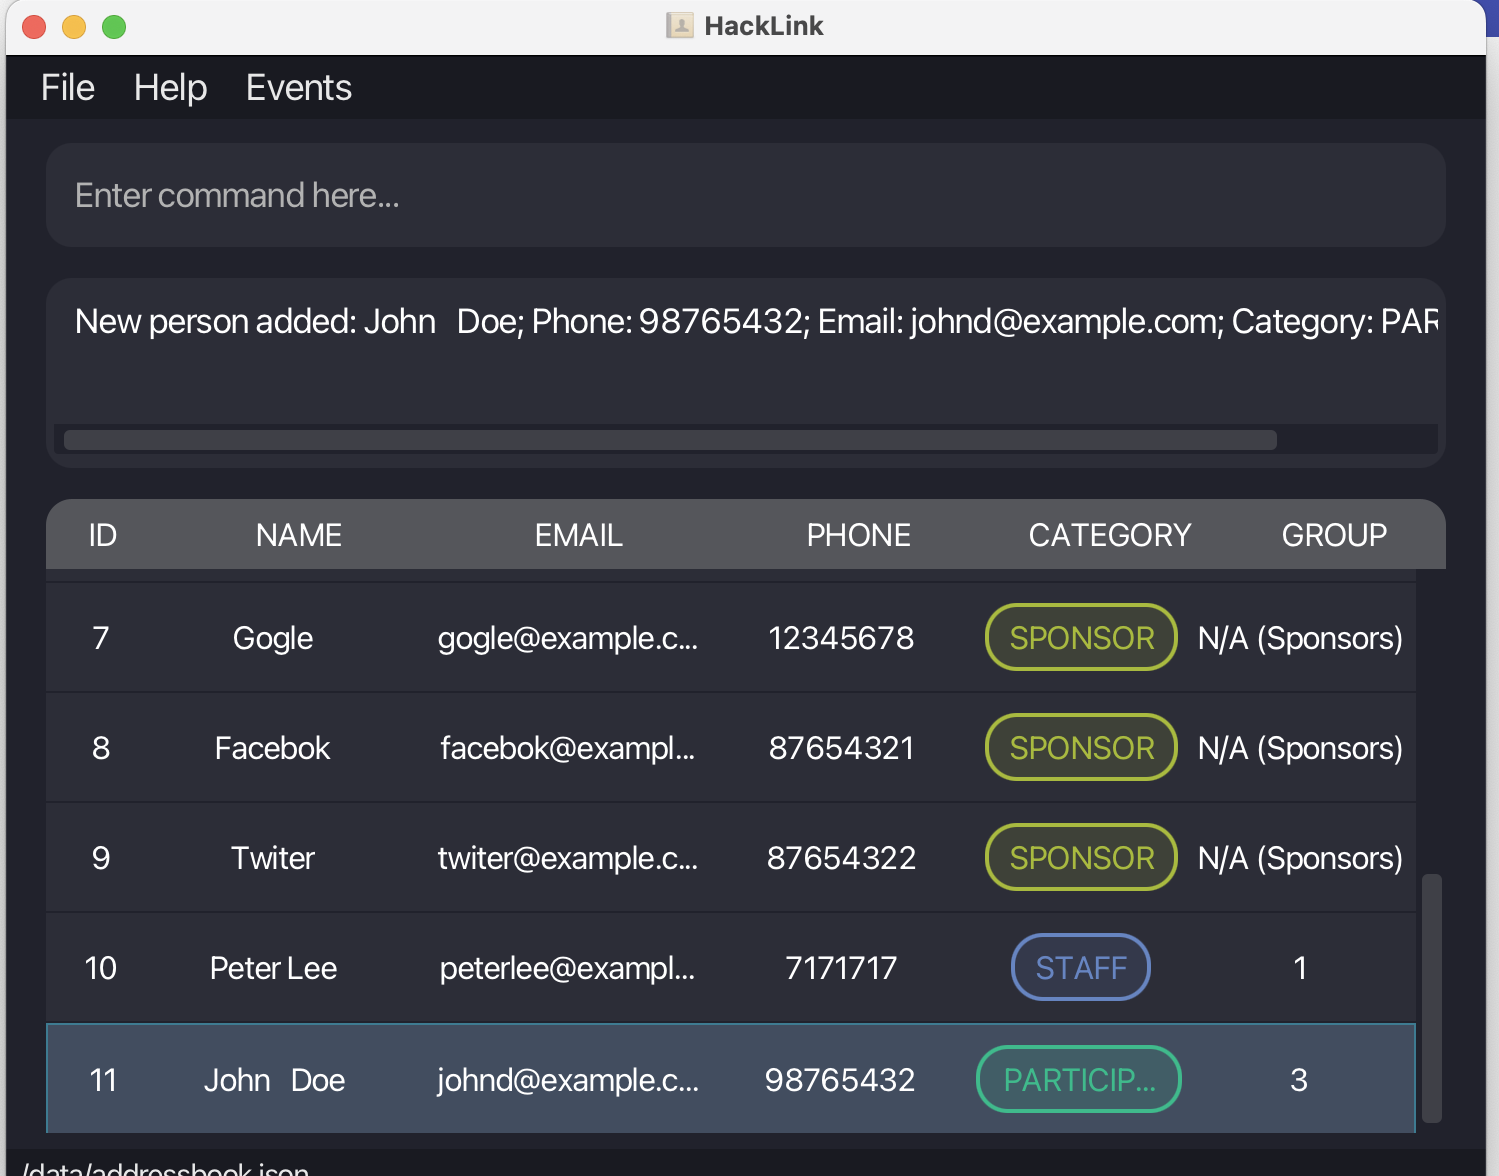
Task: Click the 'New person added' result message
Action: pyautogui.click(x=756, y=322)
